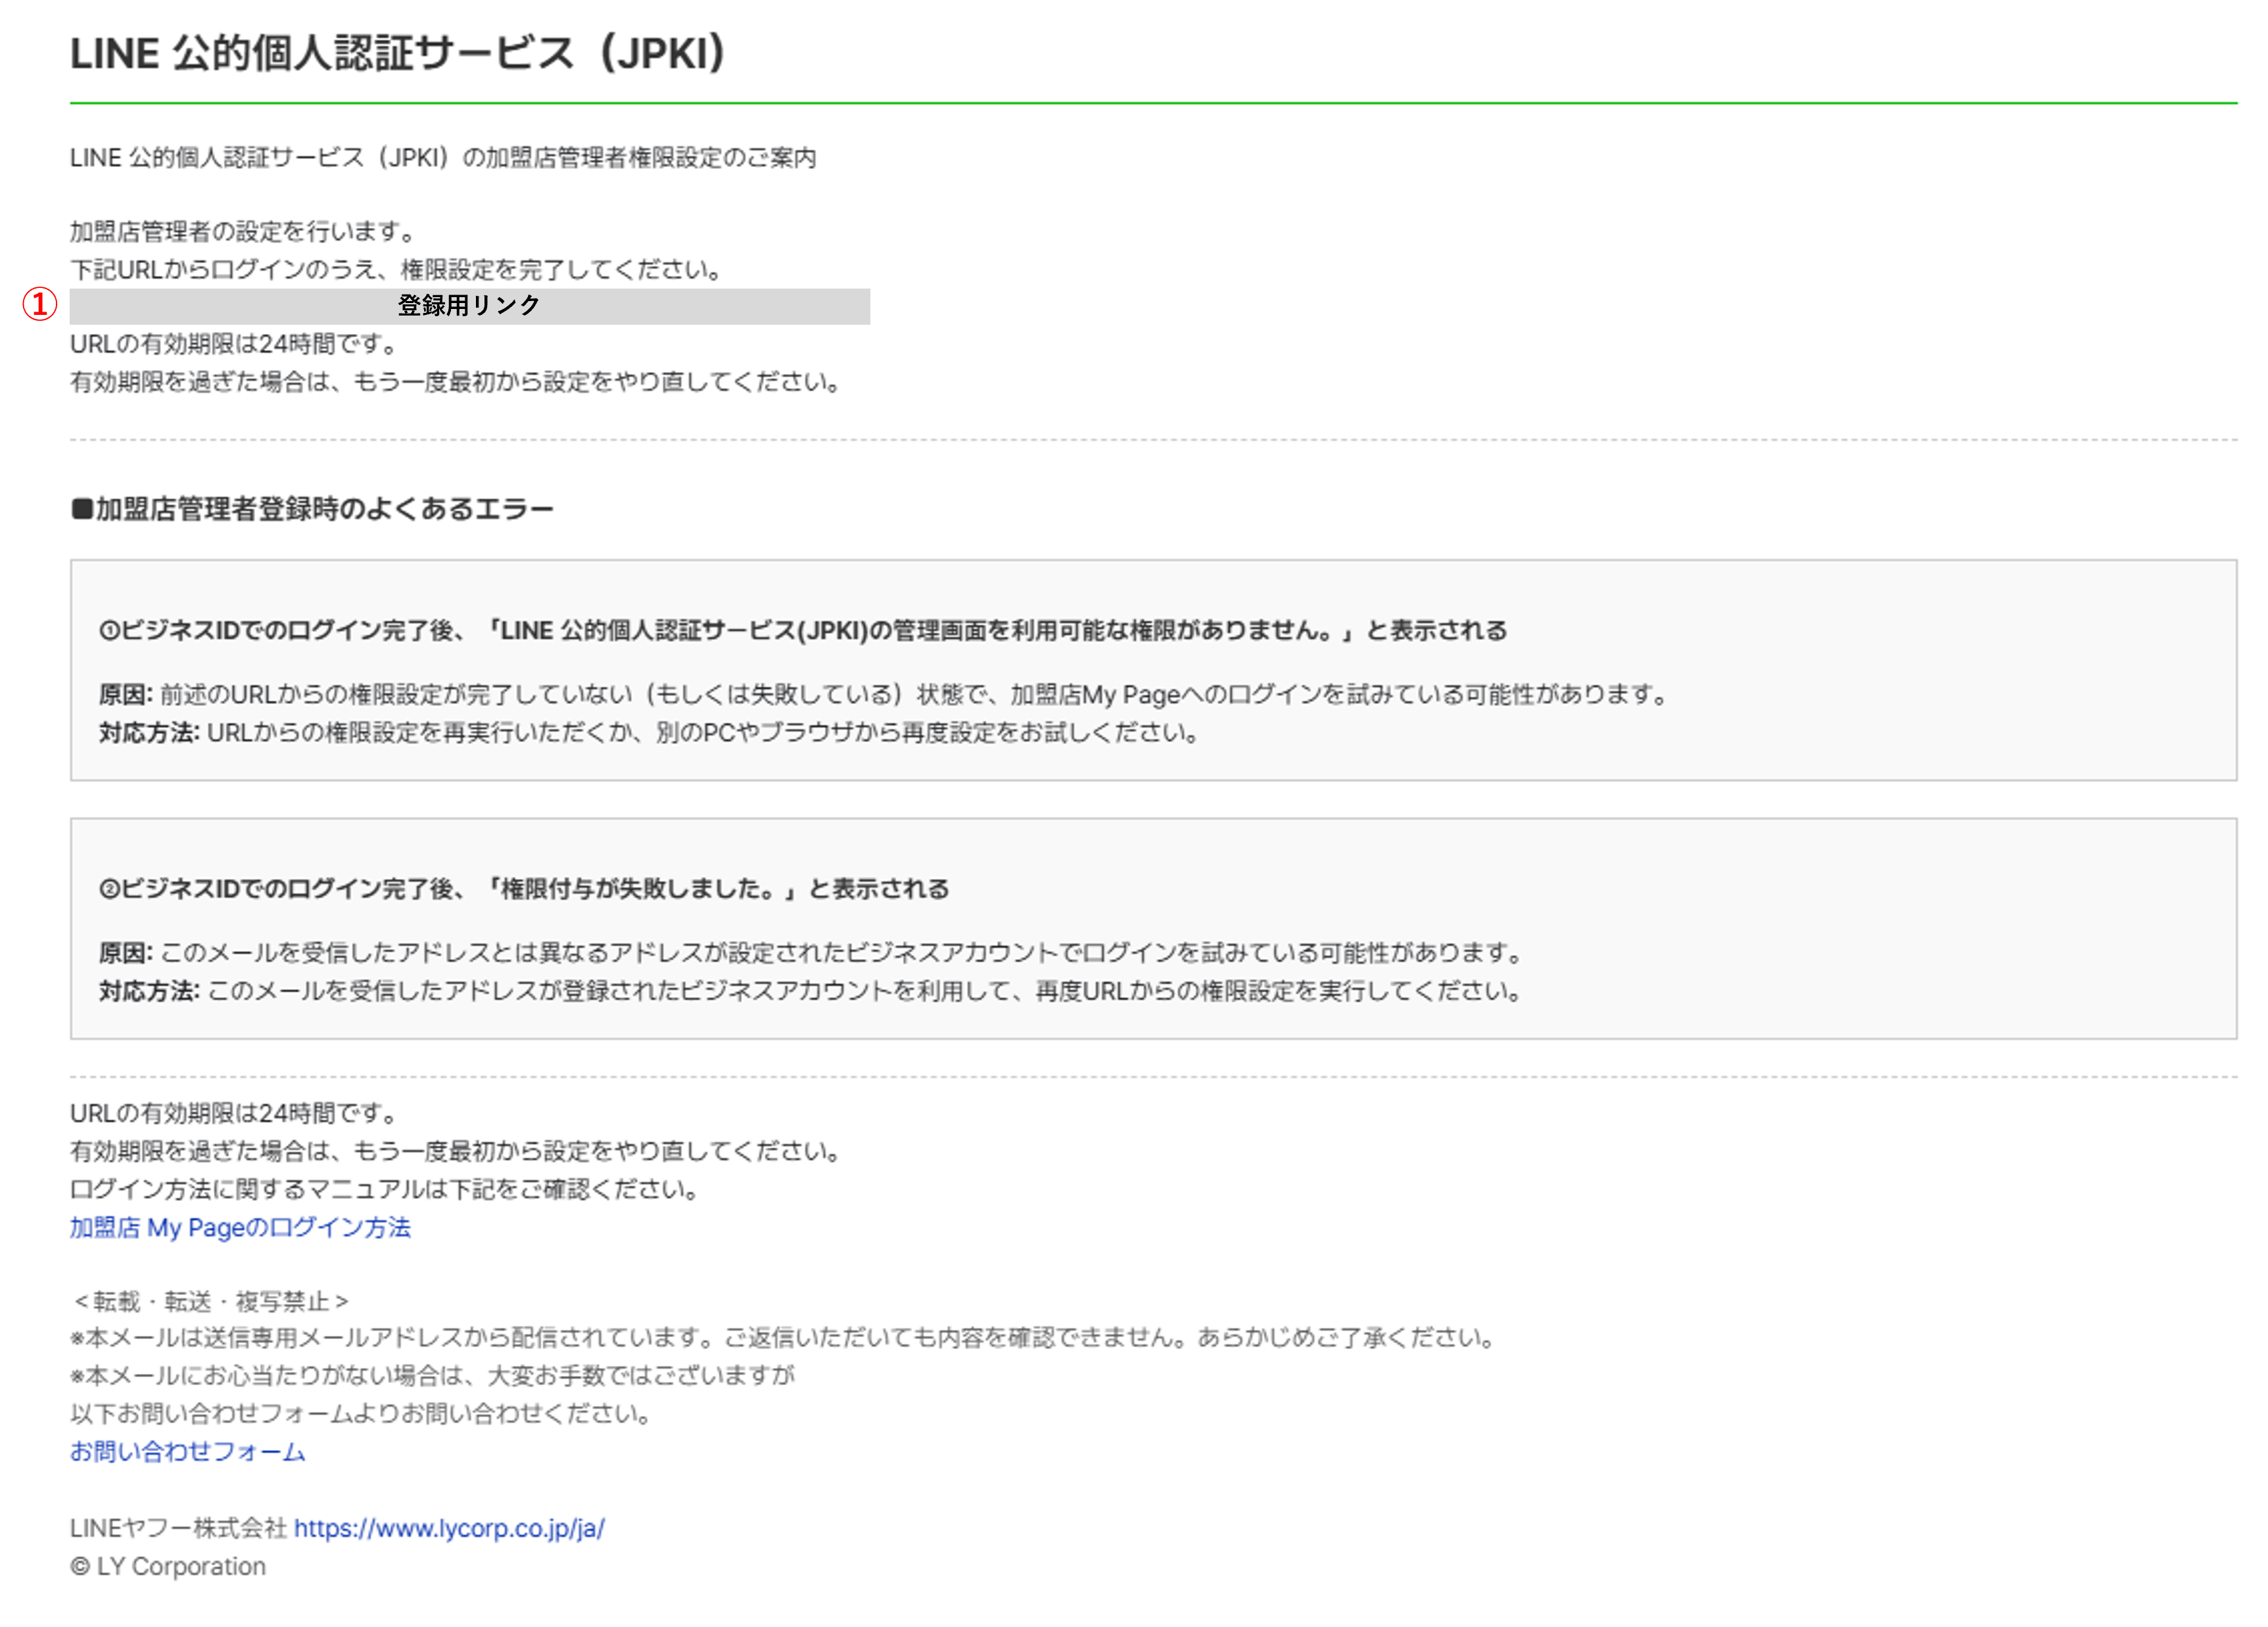The image size is (2268, 1627).
Task: Click 原因 label in the second error box
Action: pos(125,952)
